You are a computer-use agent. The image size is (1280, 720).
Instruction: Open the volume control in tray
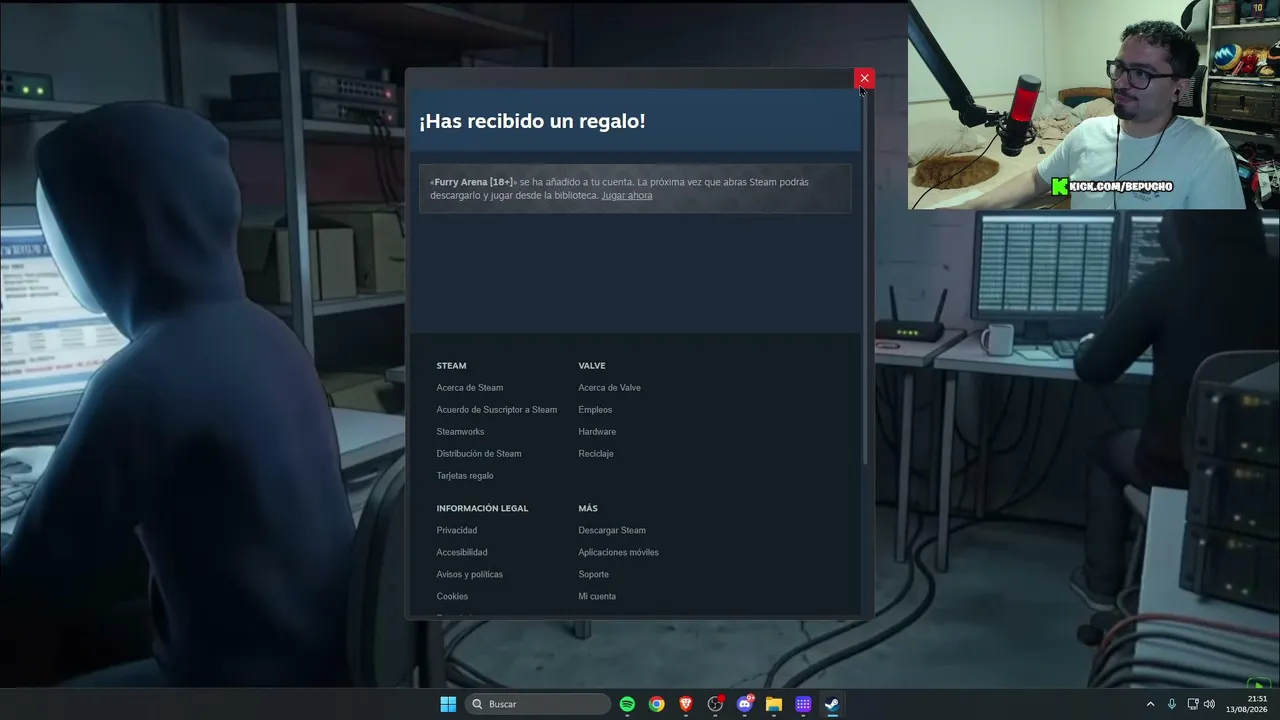click(1209, 704)
